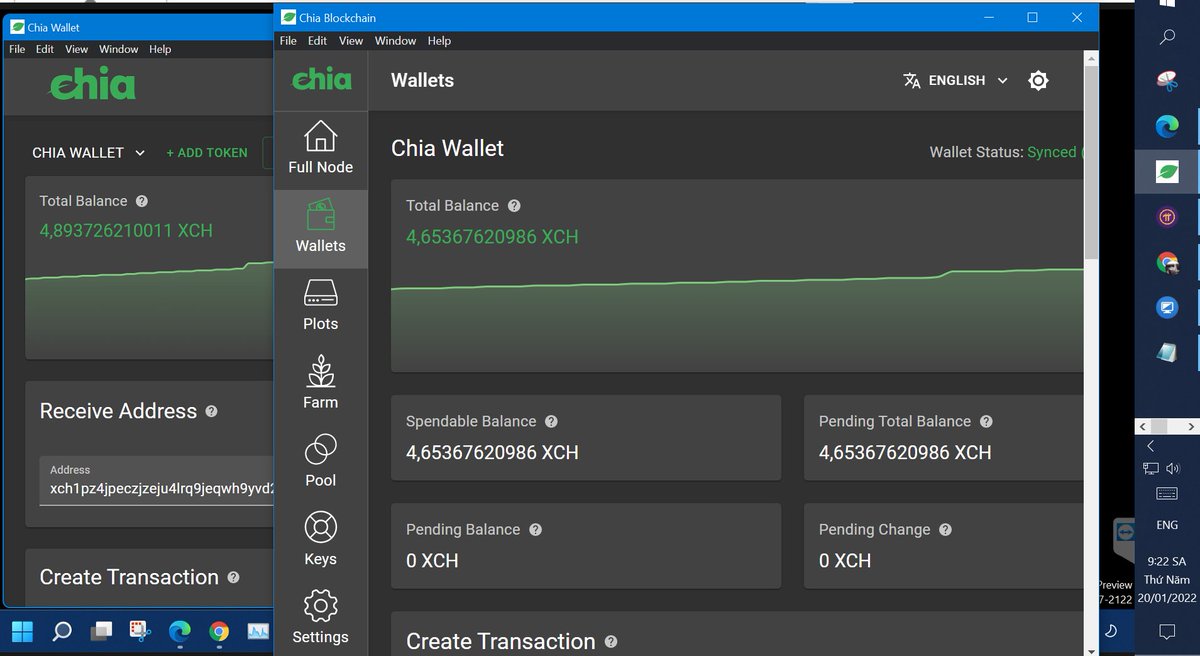
Task: Open search on the right vertical taskbar
Action: (1167, 38)
